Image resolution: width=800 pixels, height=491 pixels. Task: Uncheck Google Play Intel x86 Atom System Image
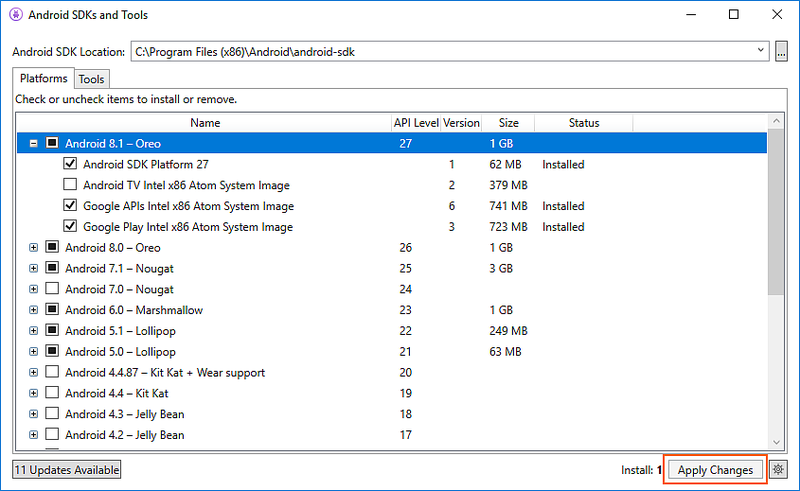tap(70, 227)
